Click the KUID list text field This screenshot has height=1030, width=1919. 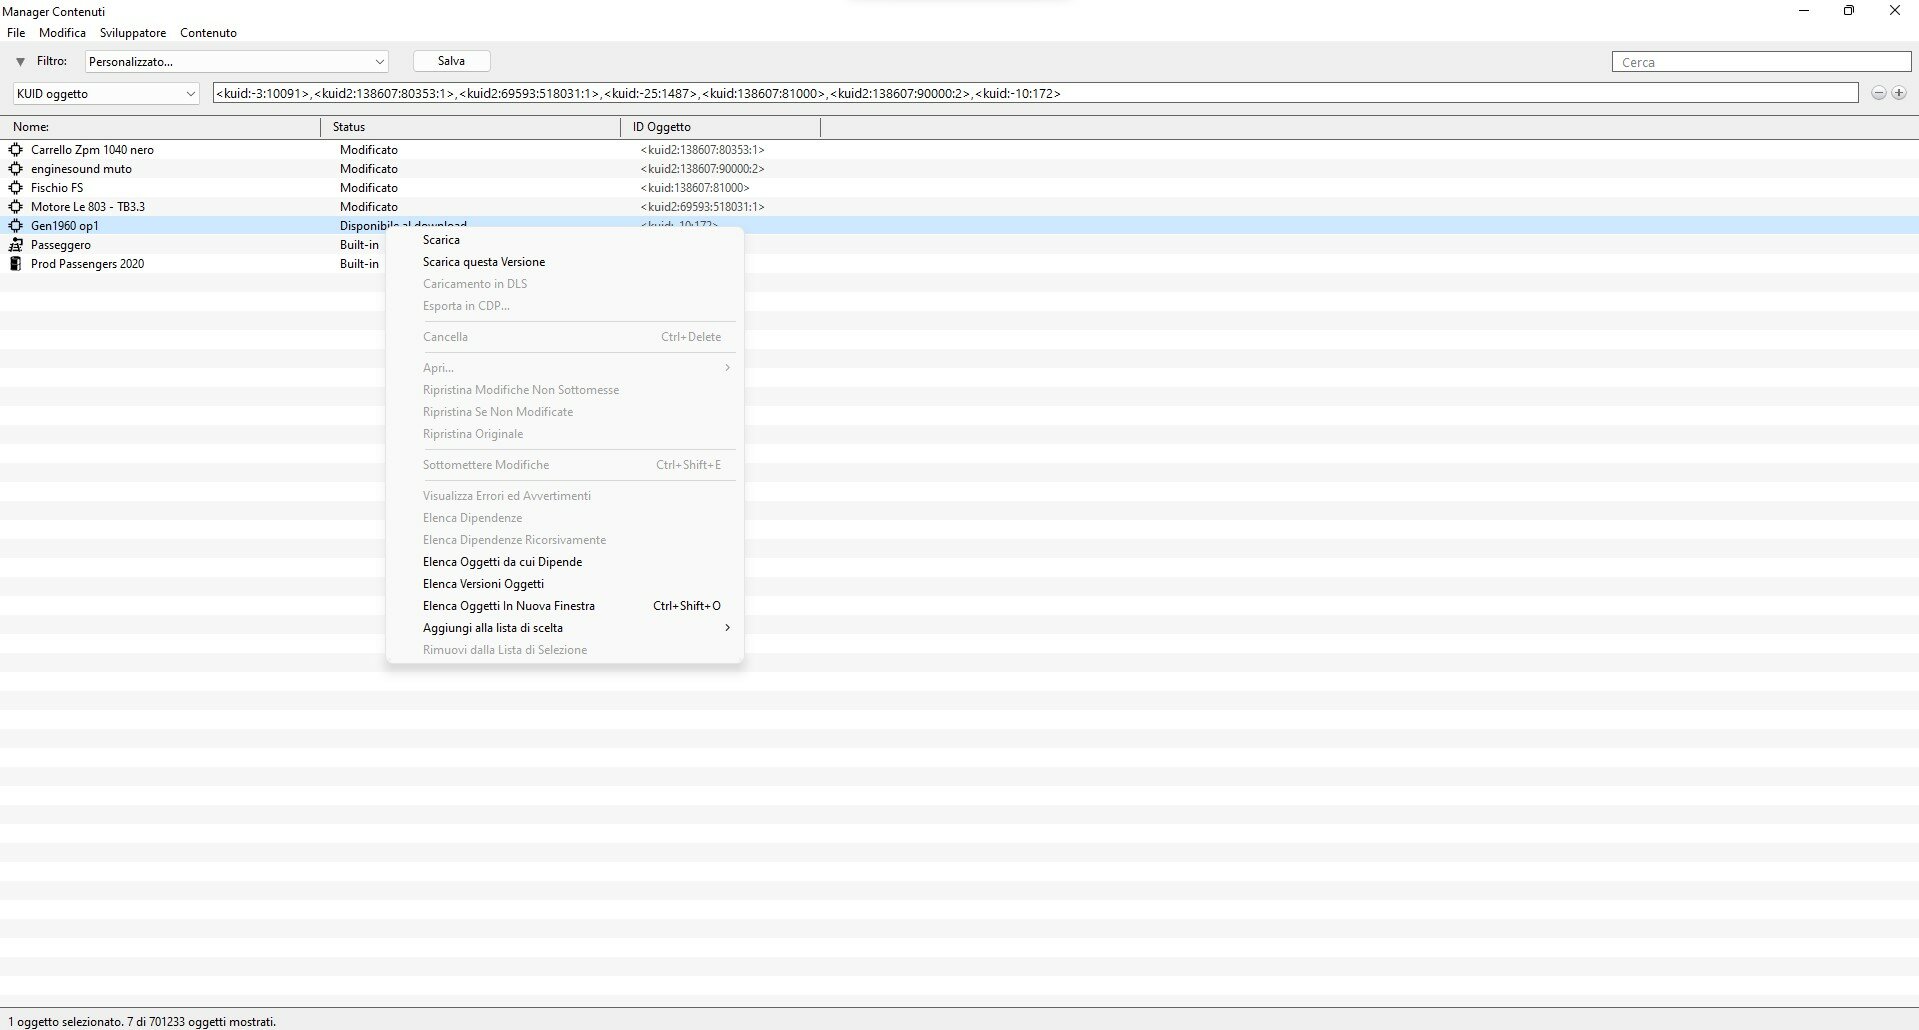(1035, 93)
